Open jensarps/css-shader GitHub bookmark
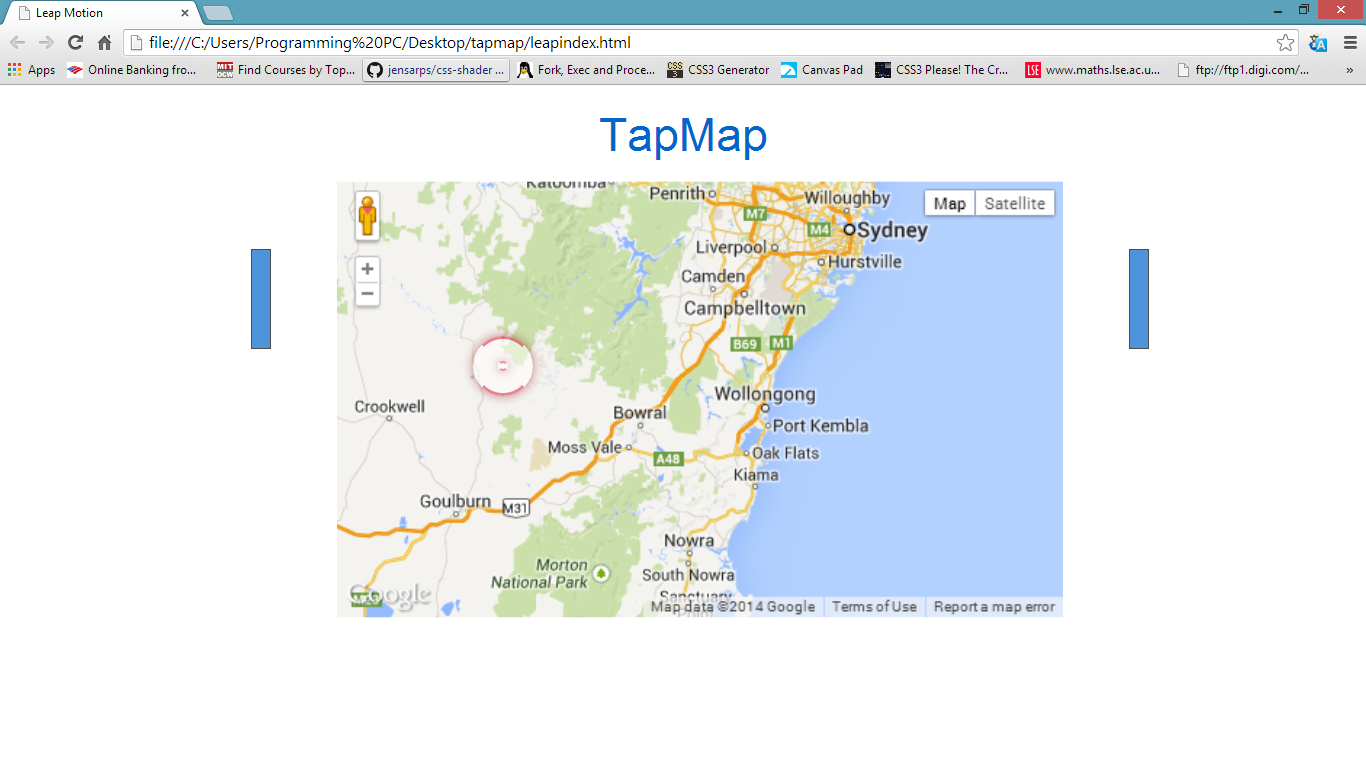 (x=436, y=70)
